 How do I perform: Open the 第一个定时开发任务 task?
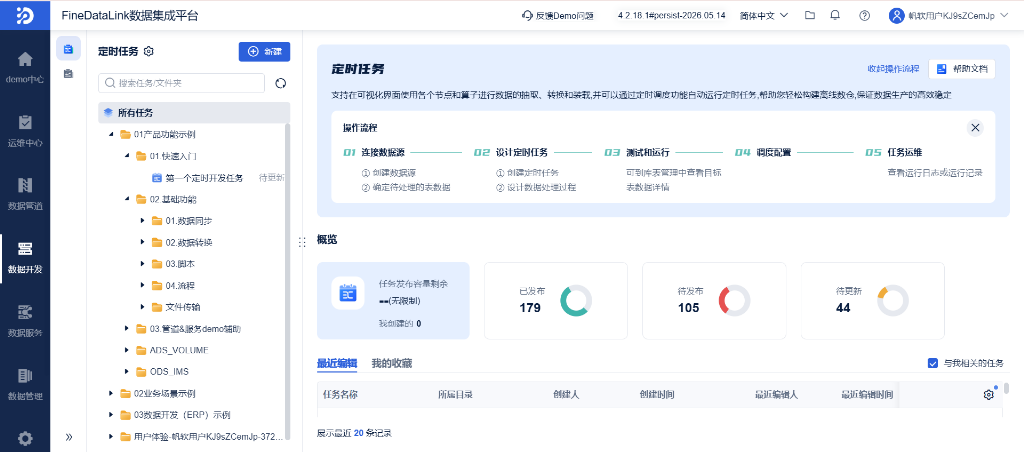pyautogui.click(x=204, y=178)
